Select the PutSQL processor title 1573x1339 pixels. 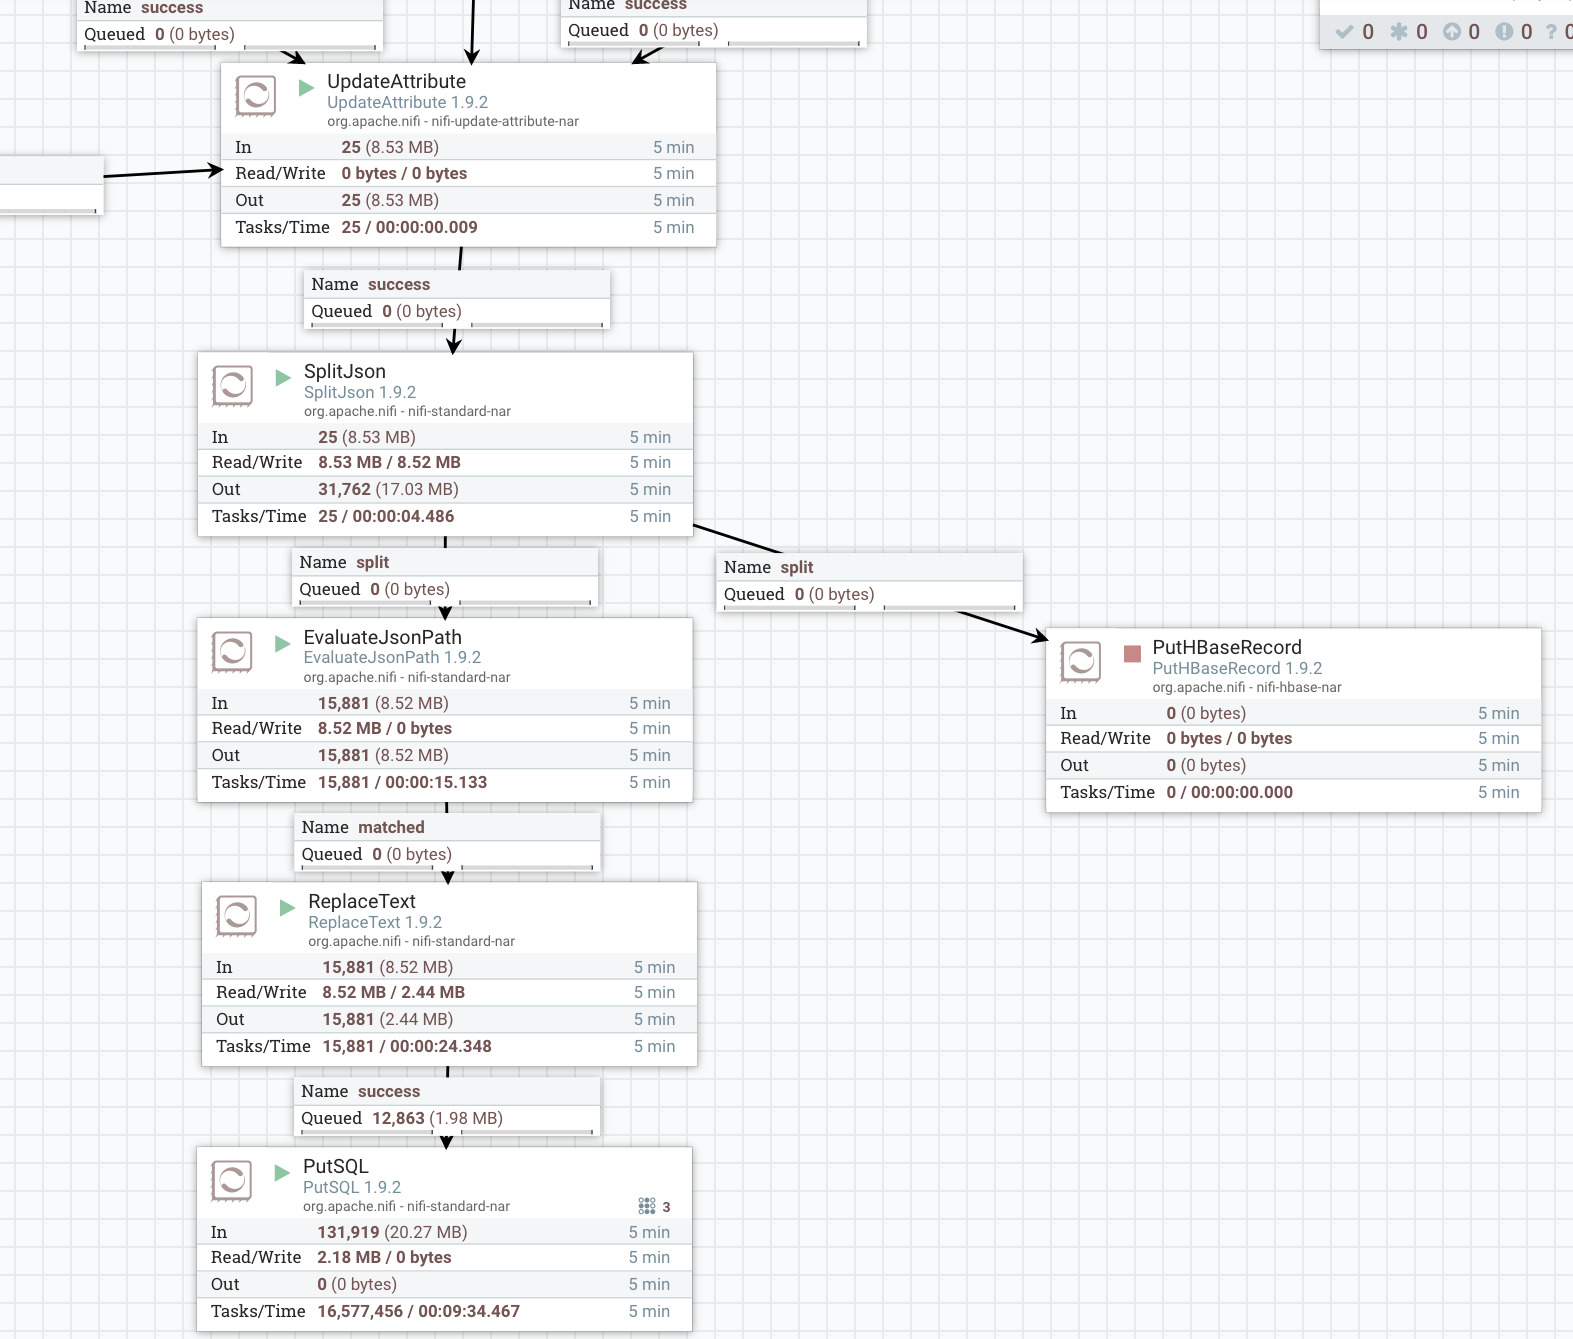coord(336,1166)
